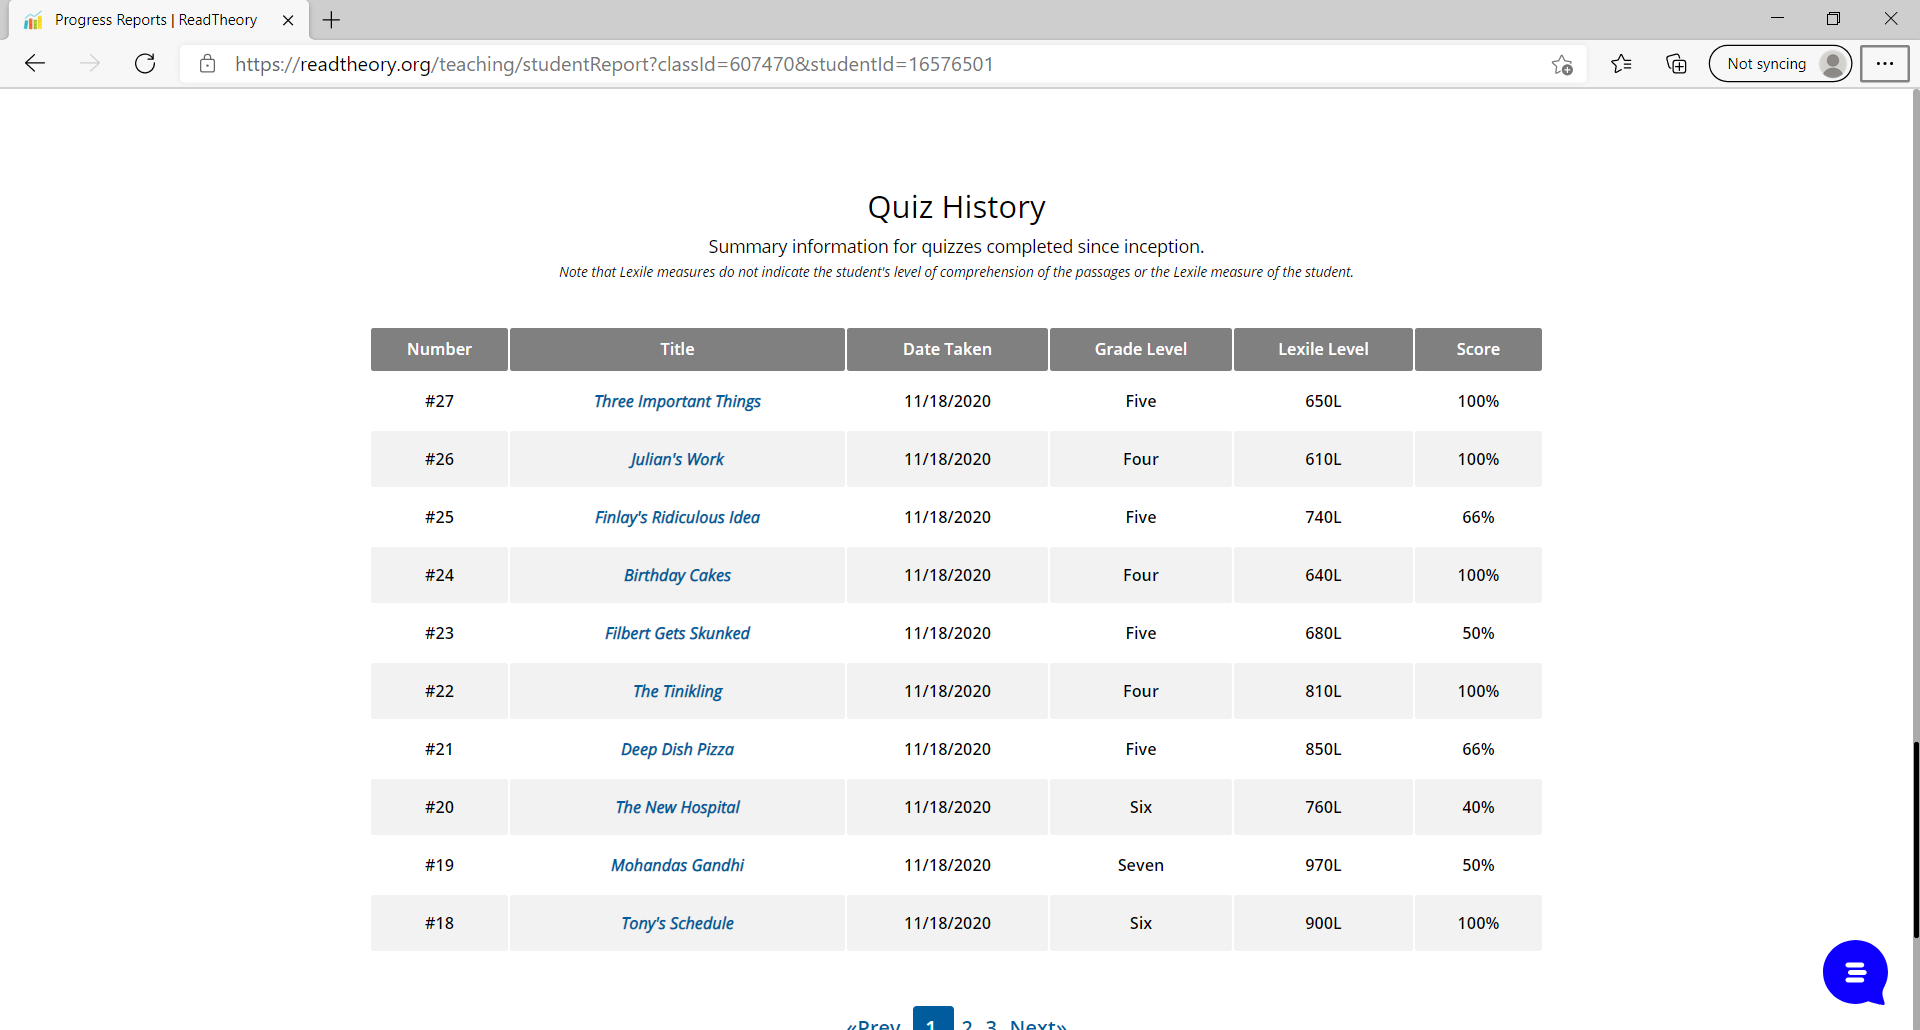Screen dimensions: 1920x1030
Task: Open browser Settings and more menu
Action: (1885, 64)
